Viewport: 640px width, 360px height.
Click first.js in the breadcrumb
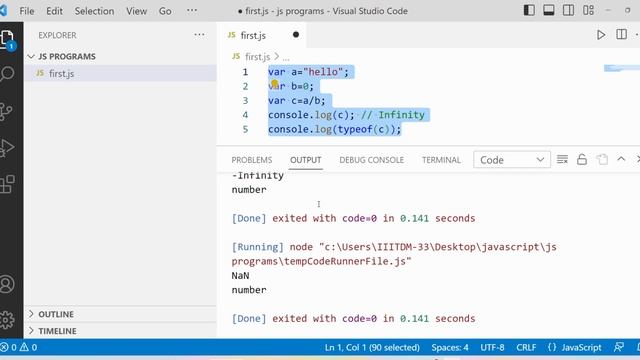point(258,57)
